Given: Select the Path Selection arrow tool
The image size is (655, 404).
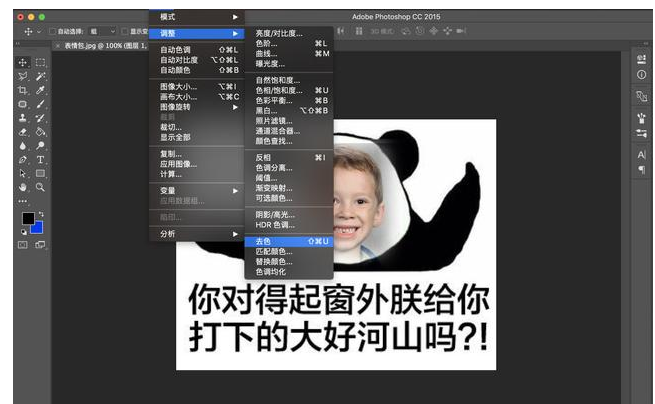Looking at the screenshot, I should tap(23, 173).
